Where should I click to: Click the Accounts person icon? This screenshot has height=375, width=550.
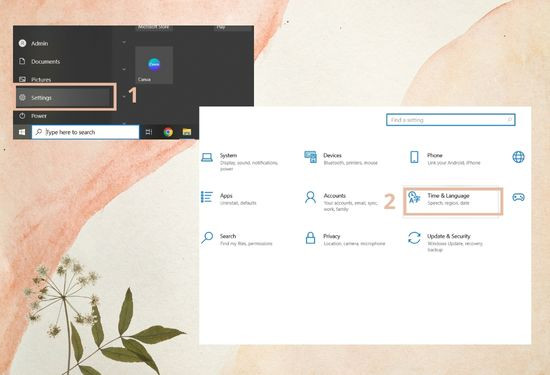310,197
